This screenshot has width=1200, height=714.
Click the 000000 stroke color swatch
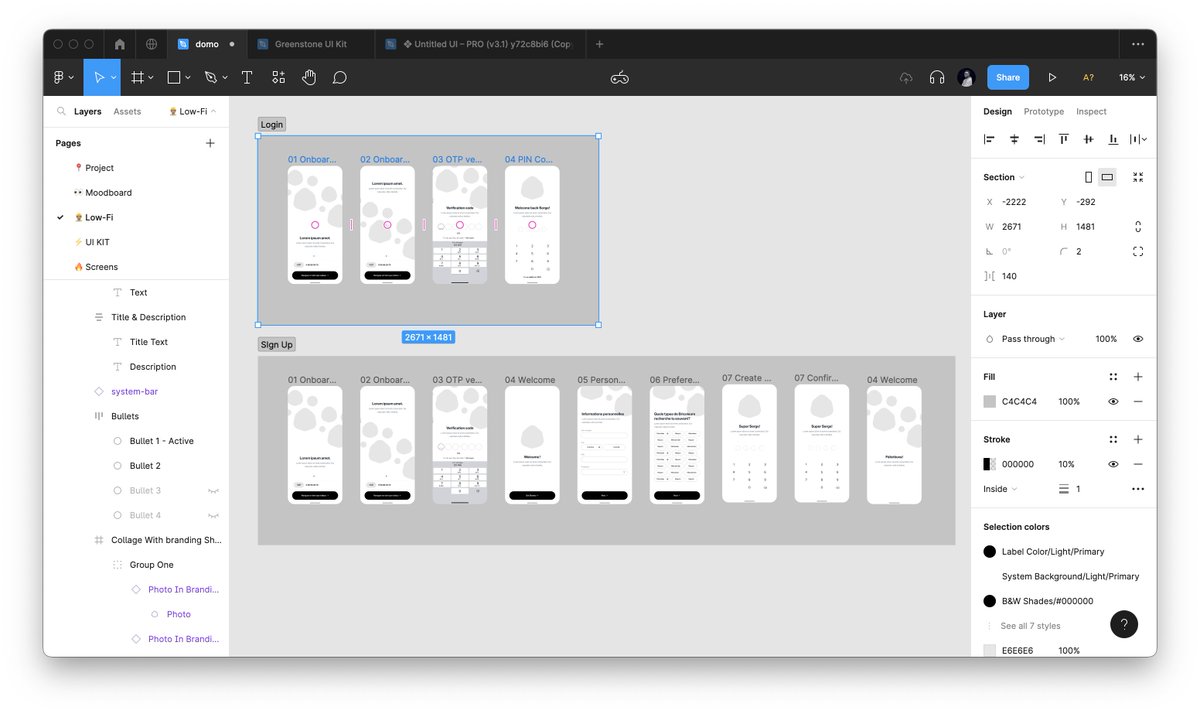[x=990, y=464]
